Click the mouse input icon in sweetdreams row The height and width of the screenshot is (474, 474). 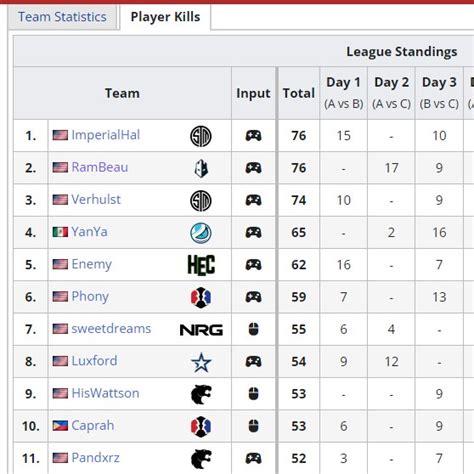tap(254, 329)
